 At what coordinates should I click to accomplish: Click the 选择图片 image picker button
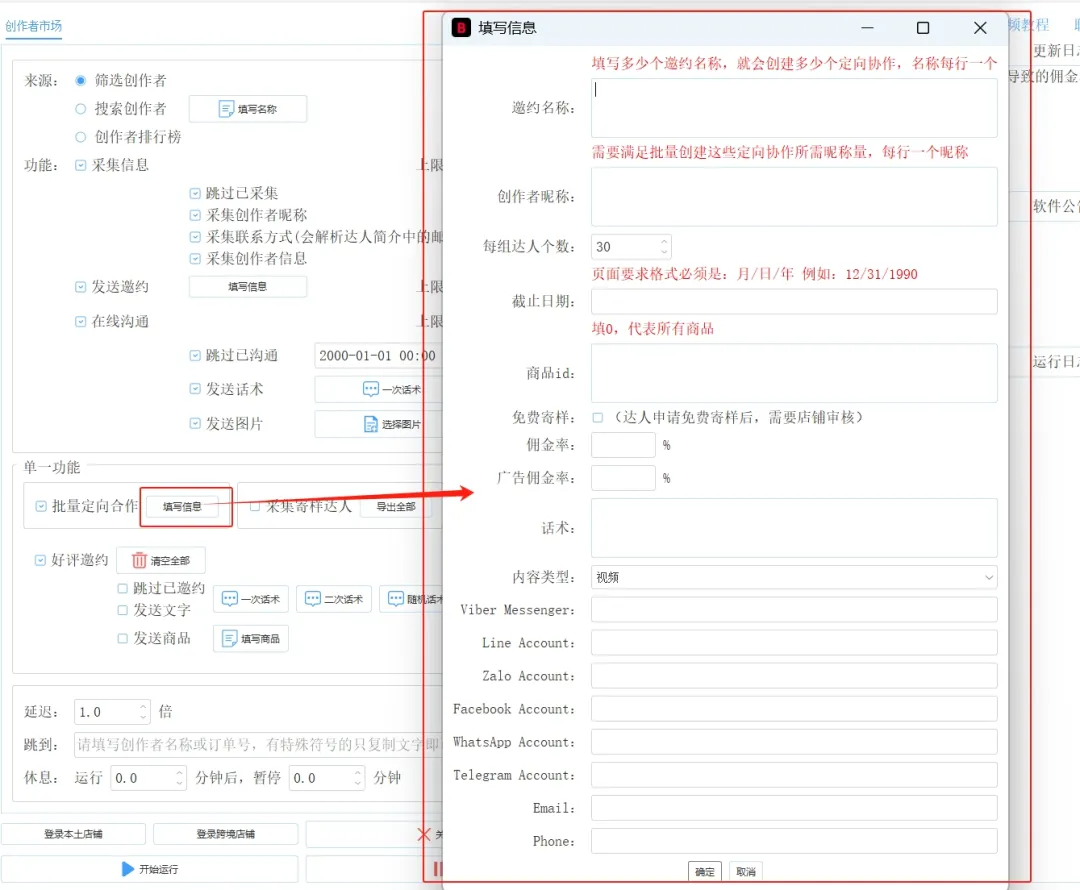377,424
